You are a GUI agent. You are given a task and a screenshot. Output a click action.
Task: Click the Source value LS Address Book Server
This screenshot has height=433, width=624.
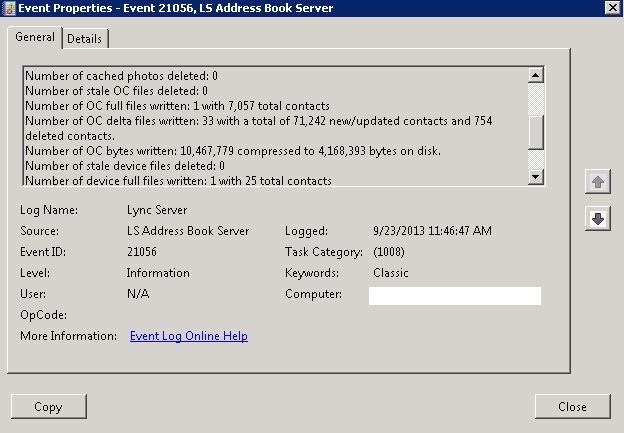(x=187, y=231)
